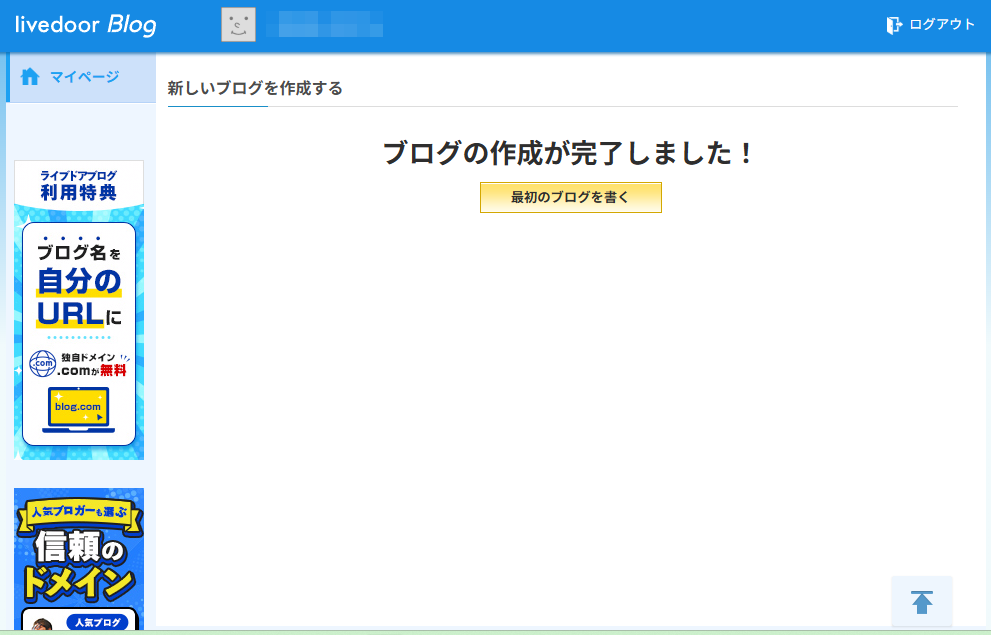The height and width of the screenshot is (635, 991).
Task: Click the livedoor Blog logo
Action: pos(85,25)
